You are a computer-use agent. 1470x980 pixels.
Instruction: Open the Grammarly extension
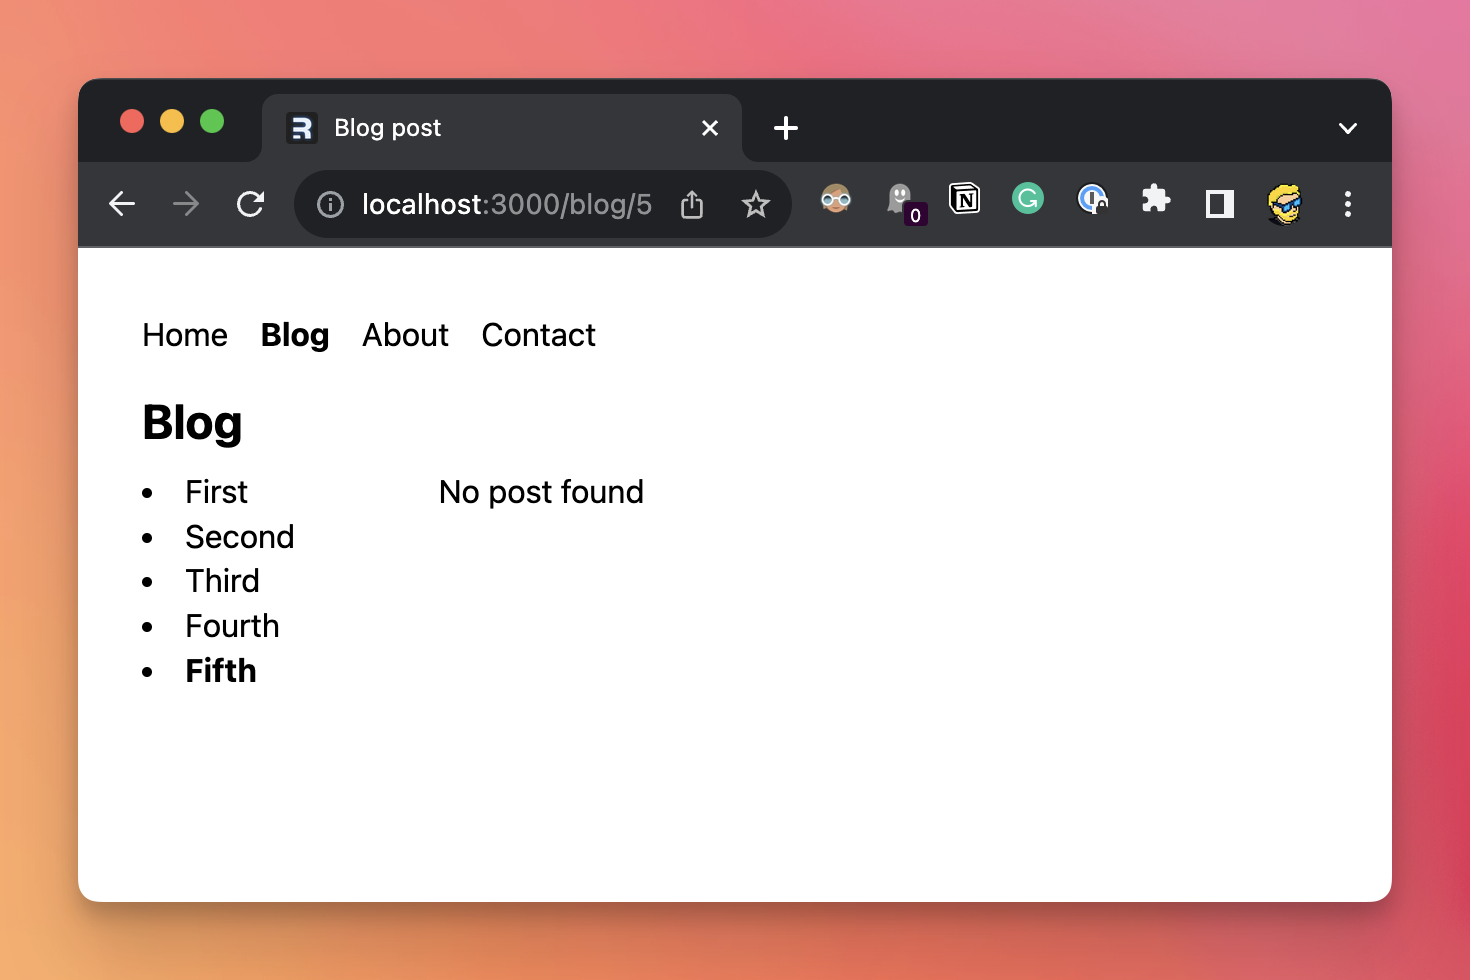[x=1028, y=199]
